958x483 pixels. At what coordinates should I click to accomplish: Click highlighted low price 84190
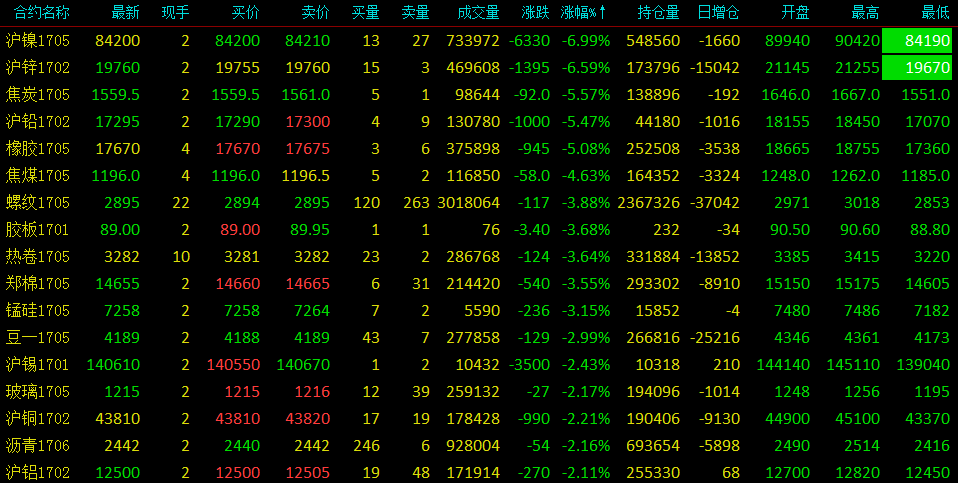[917, 41]
